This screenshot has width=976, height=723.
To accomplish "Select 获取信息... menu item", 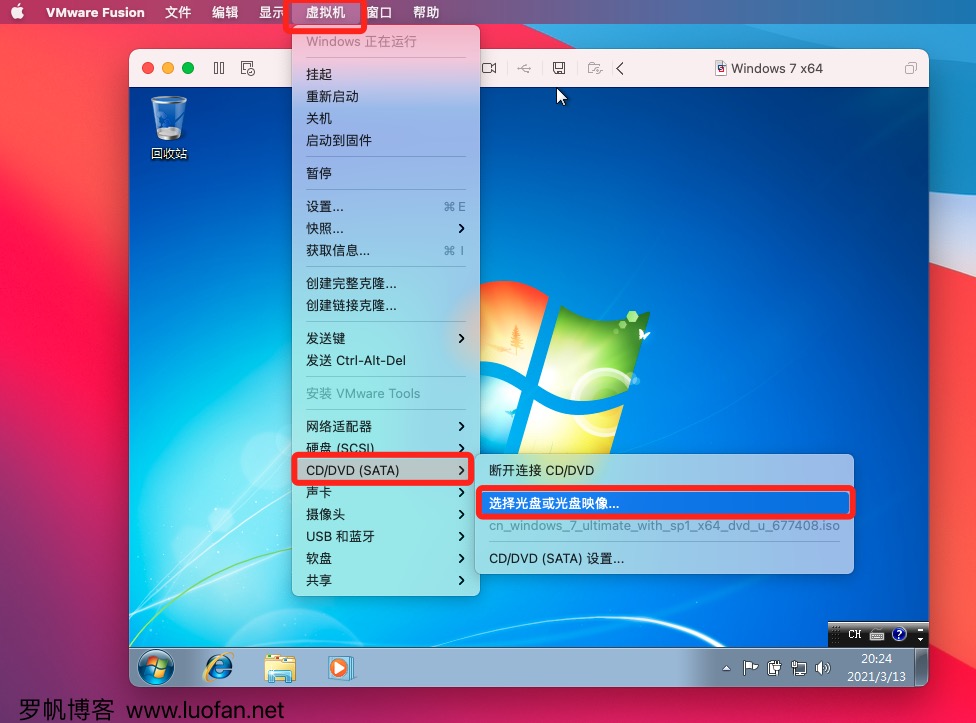I will click(x=386, y=251).
